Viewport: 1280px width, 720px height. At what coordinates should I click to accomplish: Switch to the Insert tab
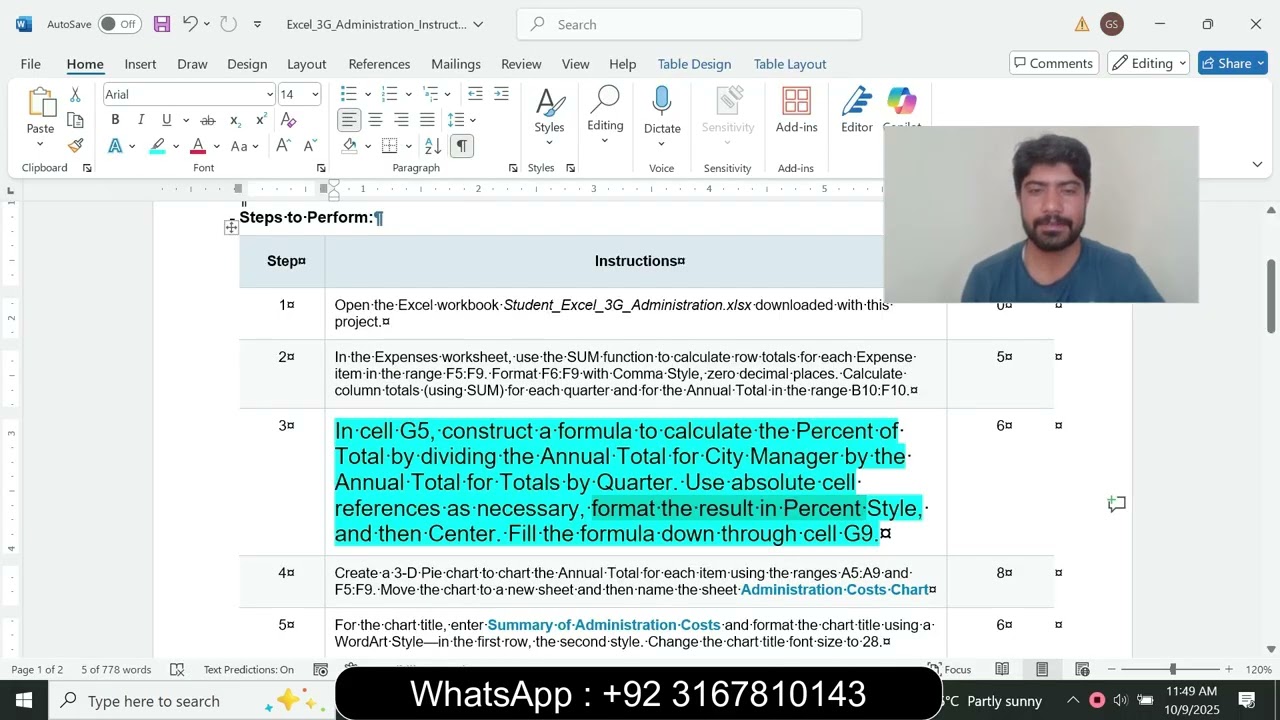coord(140,64)
